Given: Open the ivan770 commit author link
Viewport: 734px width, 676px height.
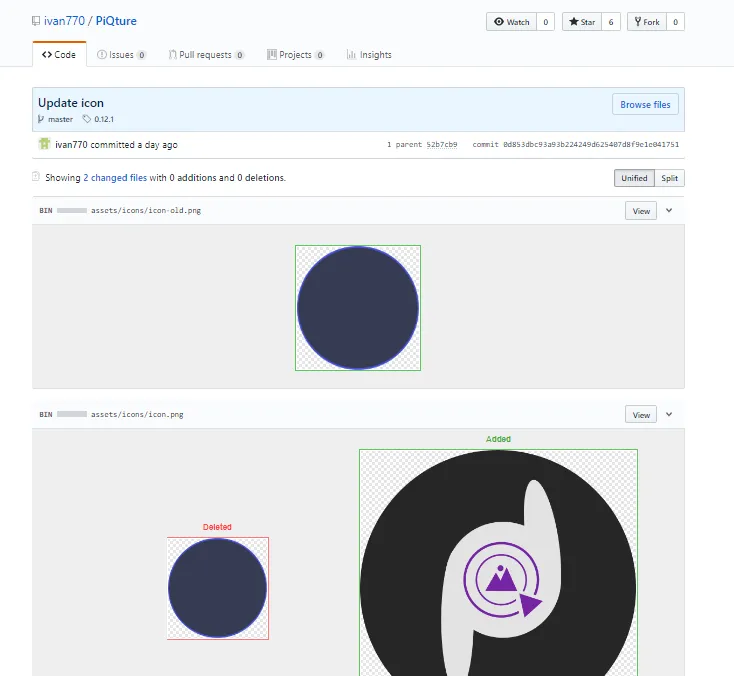Looking at the screenshot, I should point(71,145).
